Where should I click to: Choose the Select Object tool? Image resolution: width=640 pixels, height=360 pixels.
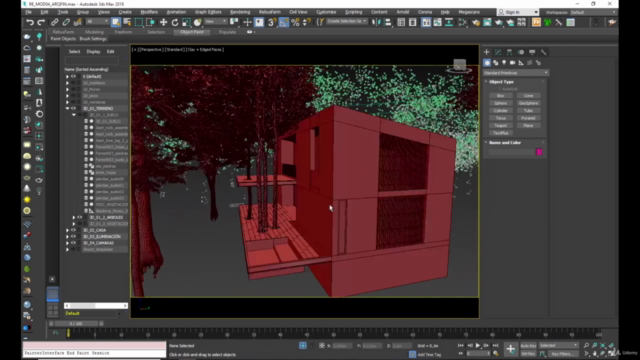click(x=116, y=22)
